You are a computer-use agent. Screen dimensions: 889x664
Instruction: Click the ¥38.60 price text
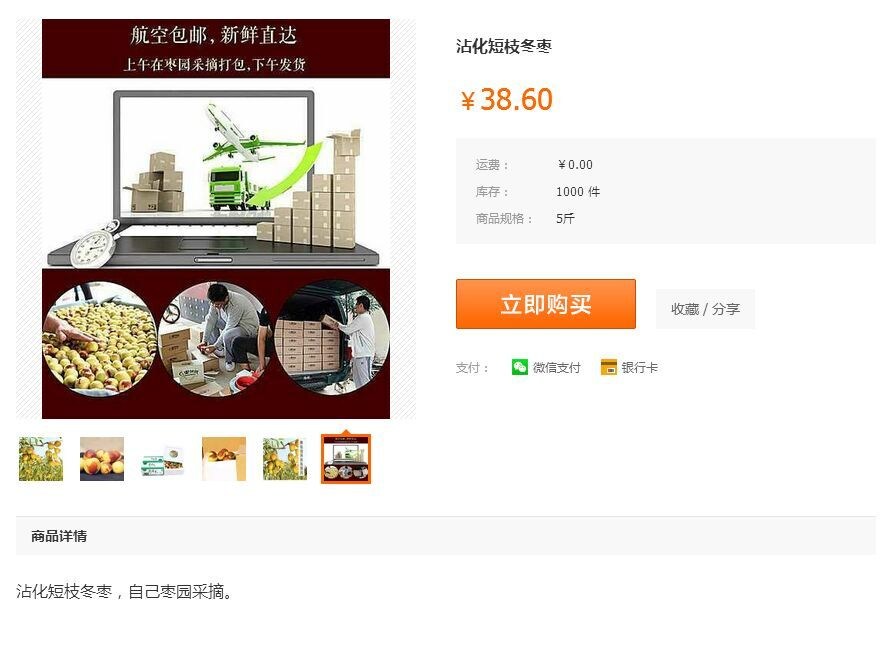(x=506, y=99)
